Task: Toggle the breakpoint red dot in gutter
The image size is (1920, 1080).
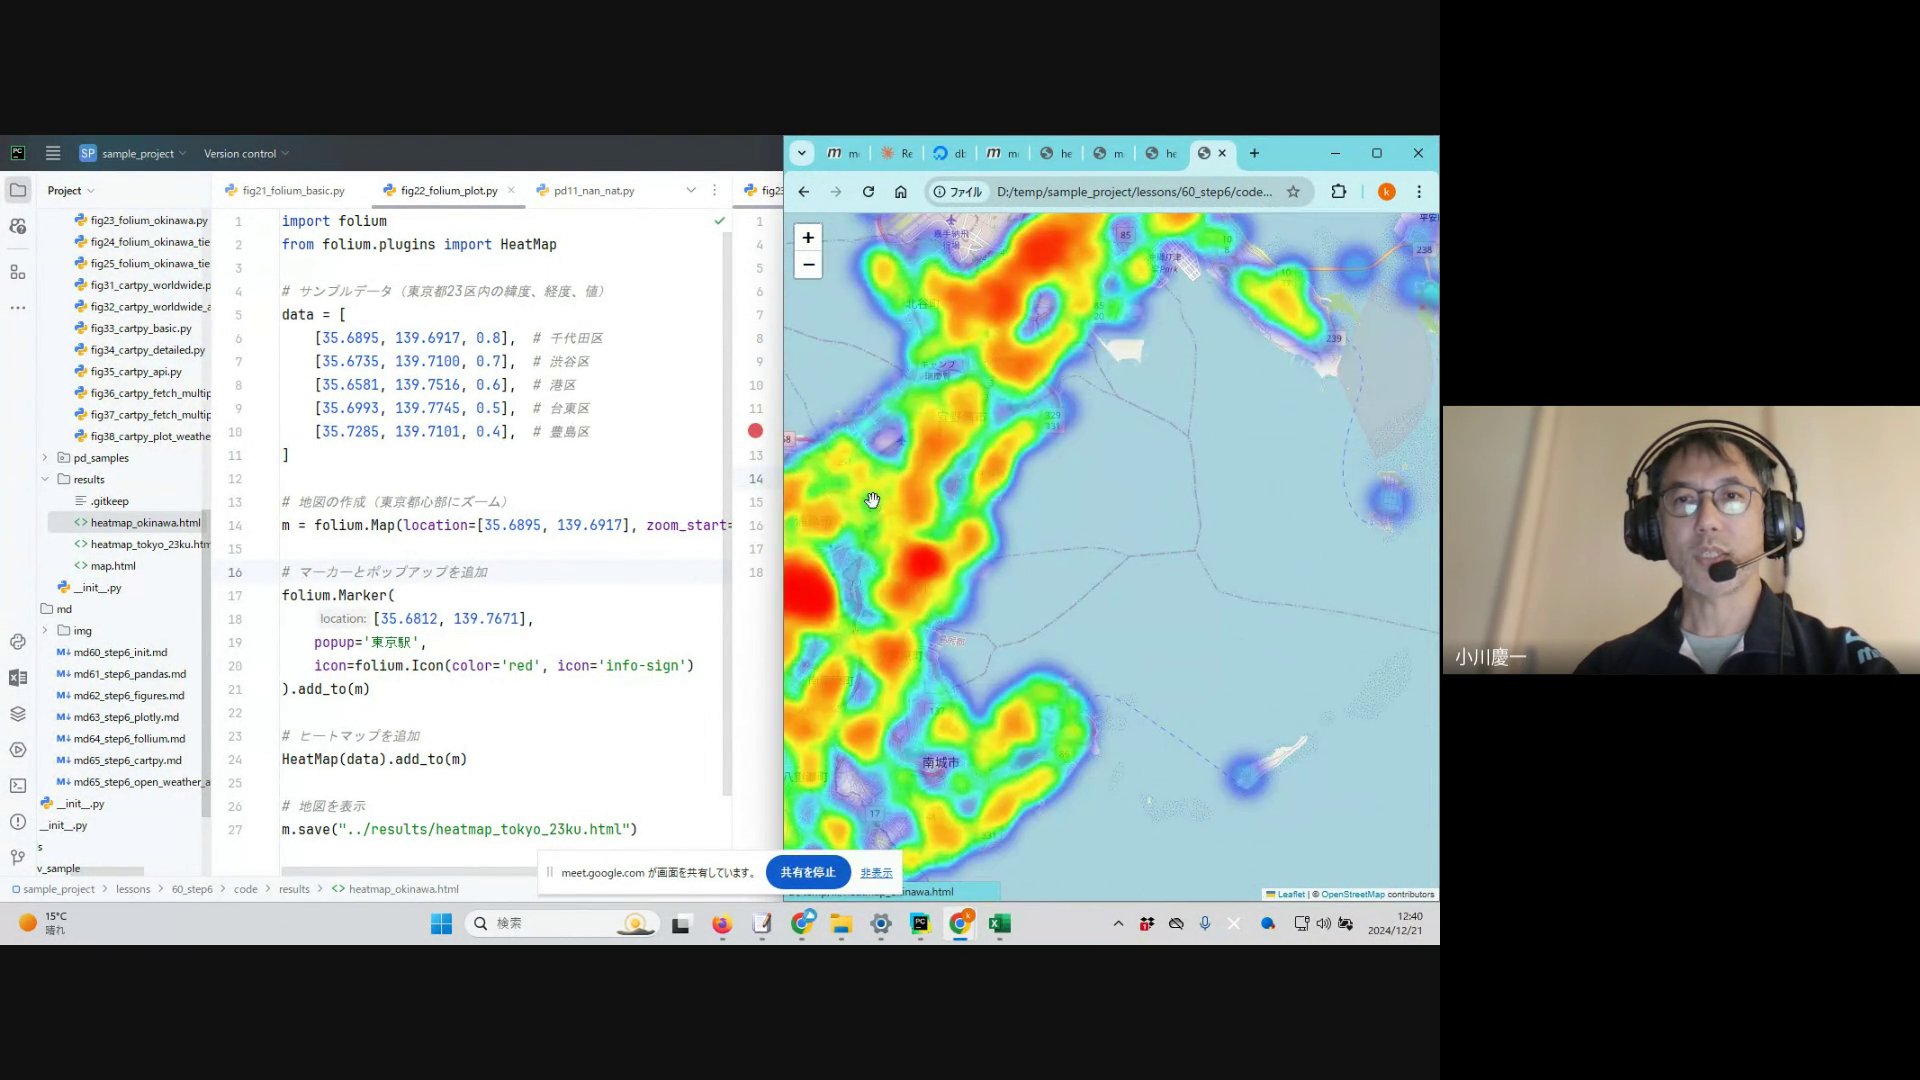Action: tap(755, 431)
